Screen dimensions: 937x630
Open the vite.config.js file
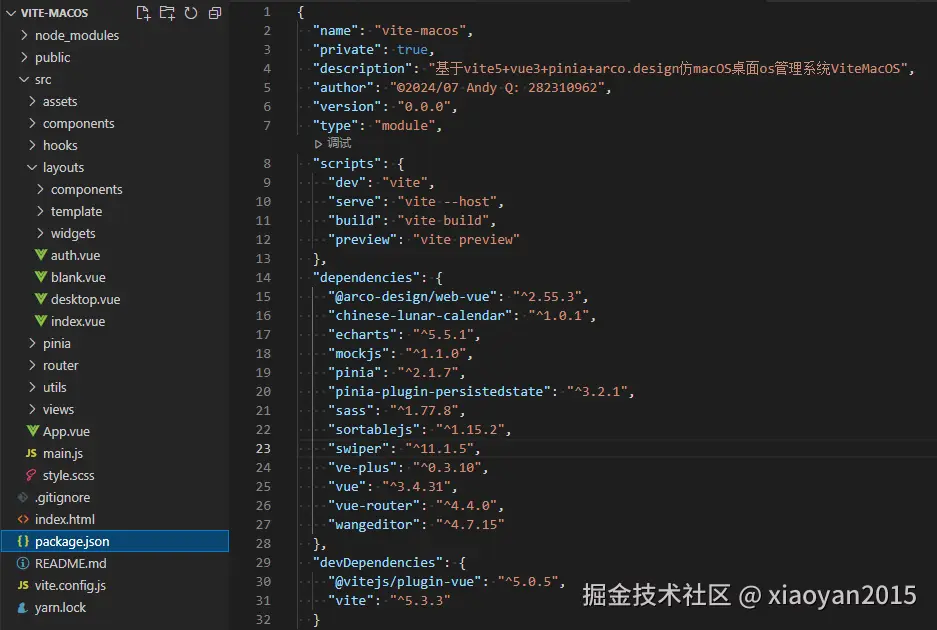pos(70,585)
